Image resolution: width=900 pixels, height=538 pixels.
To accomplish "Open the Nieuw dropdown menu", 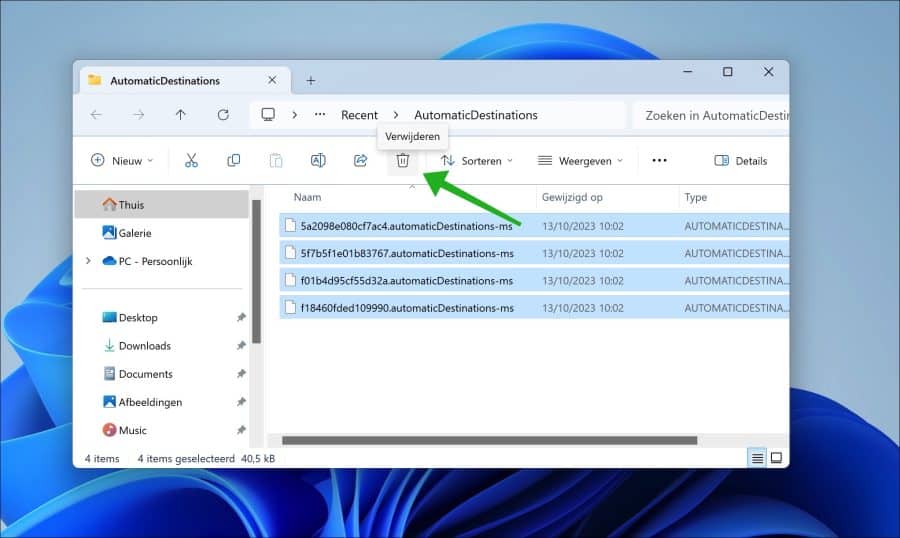I will [122, 160].
